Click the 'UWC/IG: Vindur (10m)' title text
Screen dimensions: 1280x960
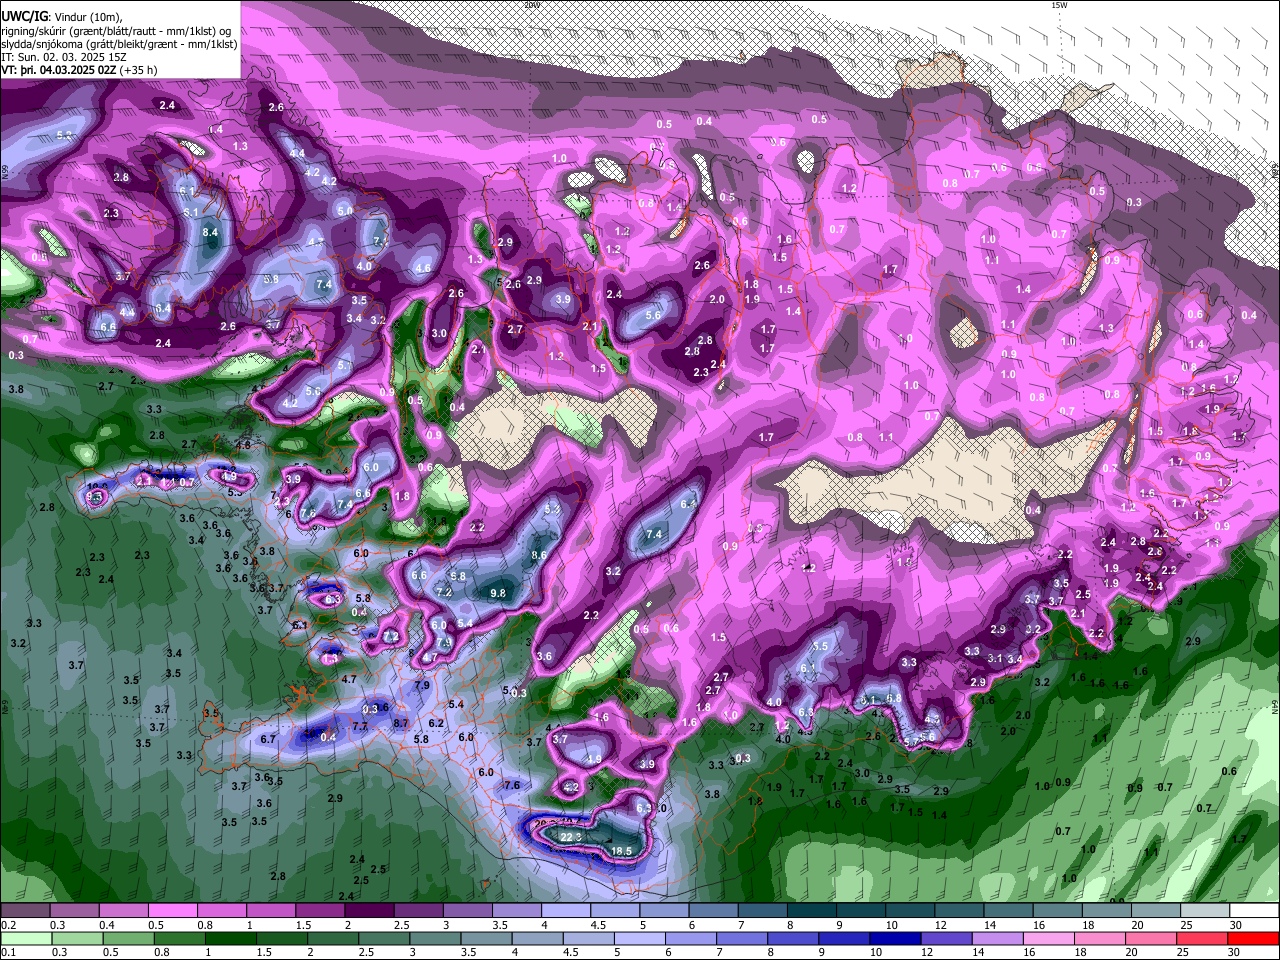point(61,17)
